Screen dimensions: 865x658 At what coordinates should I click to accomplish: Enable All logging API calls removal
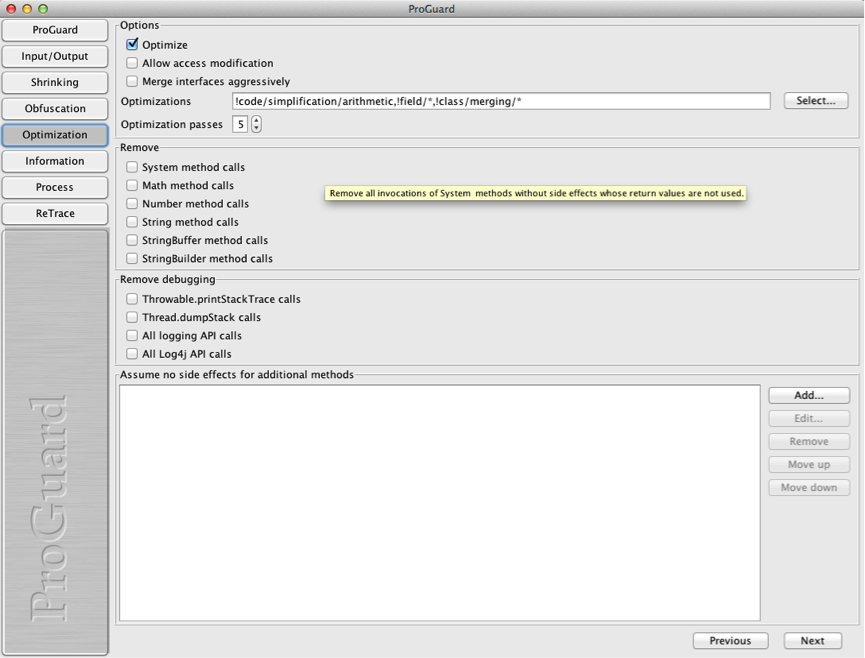click(132, 335)
